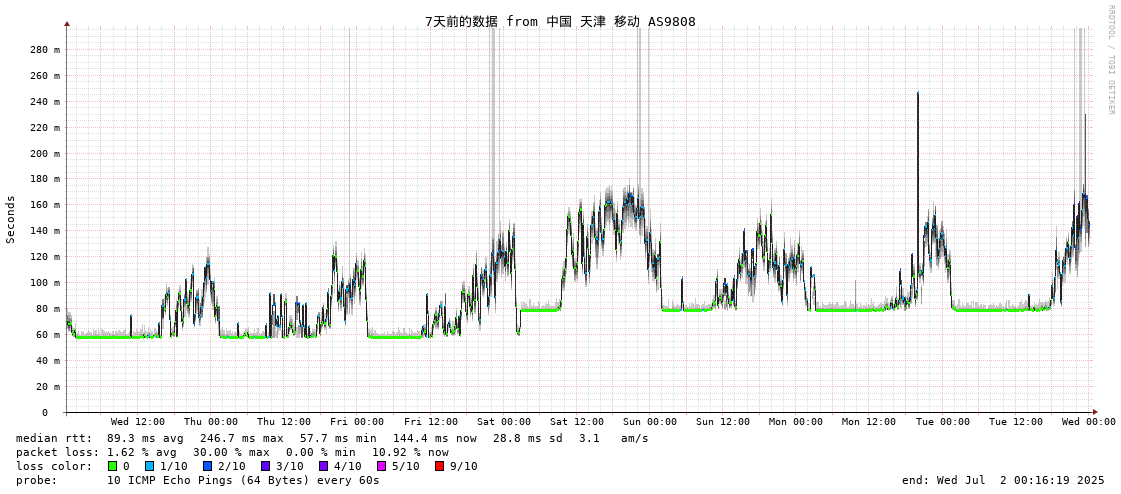Screen dimensions: 1121x494
Task: Click the purple 3/10 loss swatch
Action: click(x=265, y=466)
